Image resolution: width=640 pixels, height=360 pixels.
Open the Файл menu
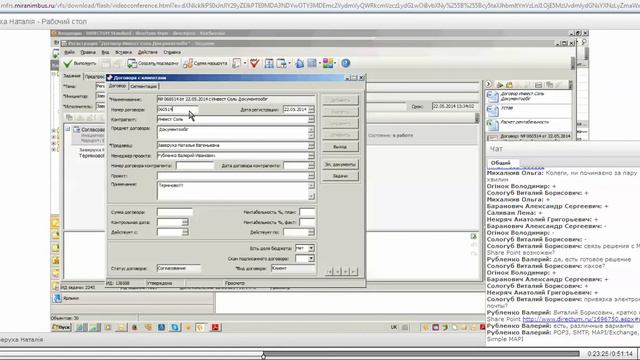click(x=69, y=52)
